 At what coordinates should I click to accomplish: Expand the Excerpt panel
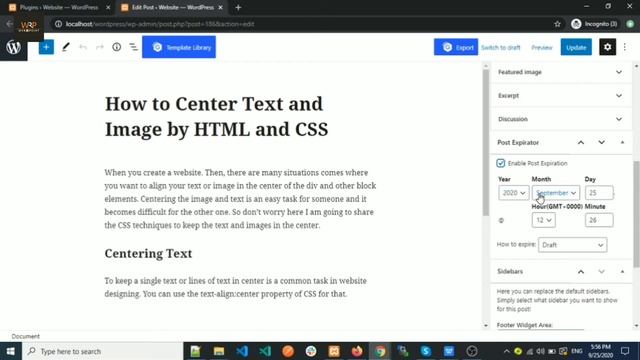pos(560,96)
